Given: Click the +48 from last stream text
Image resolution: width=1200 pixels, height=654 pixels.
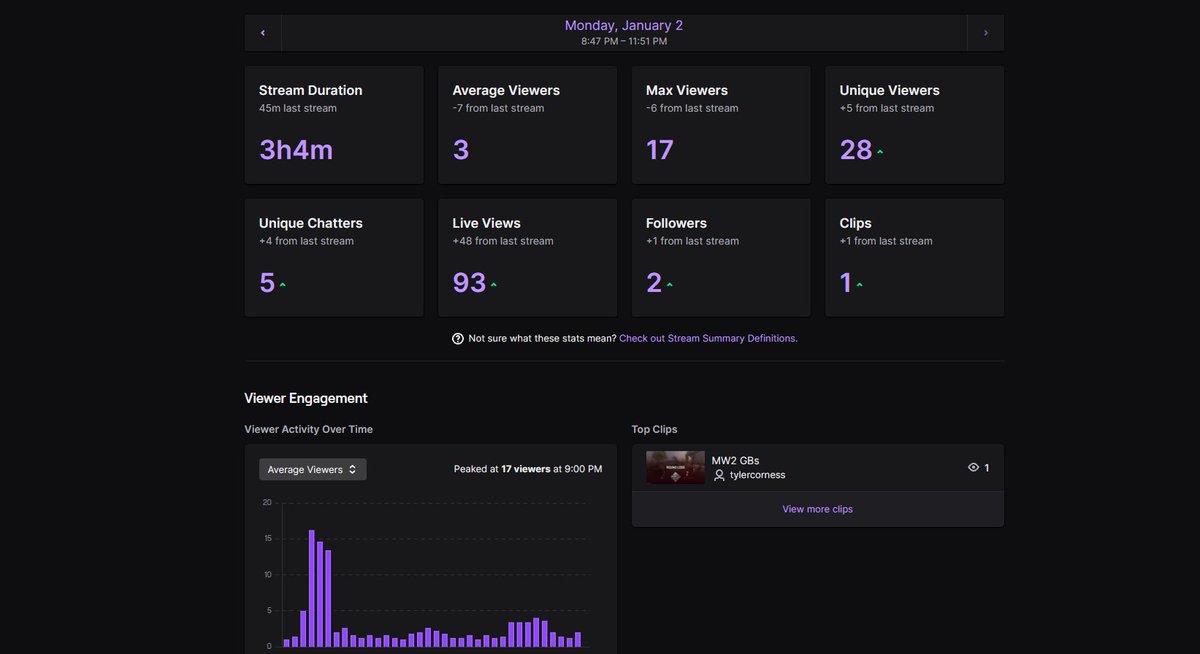Looking at the screenshot, I should (503, 241).
